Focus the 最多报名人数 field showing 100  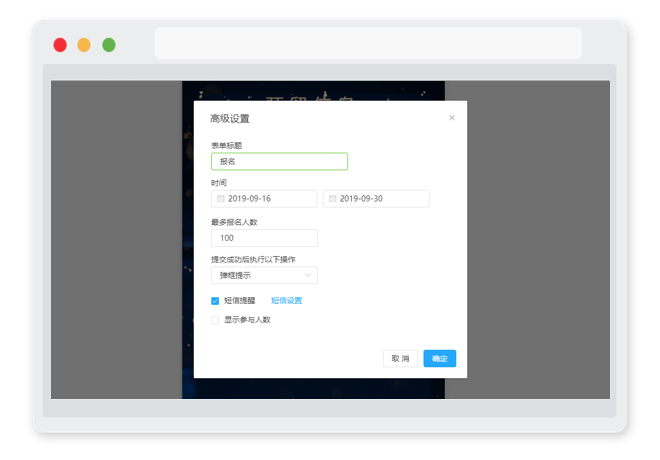click(264, 238)
